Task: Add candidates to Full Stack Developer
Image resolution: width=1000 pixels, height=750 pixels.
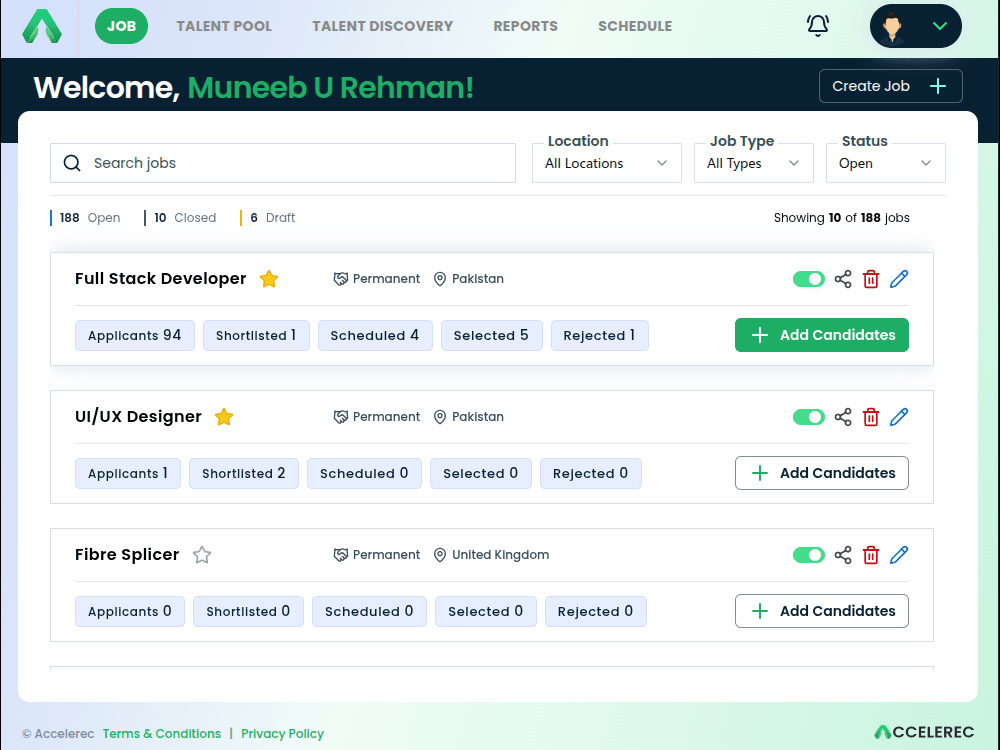Action: coord(821,335)
